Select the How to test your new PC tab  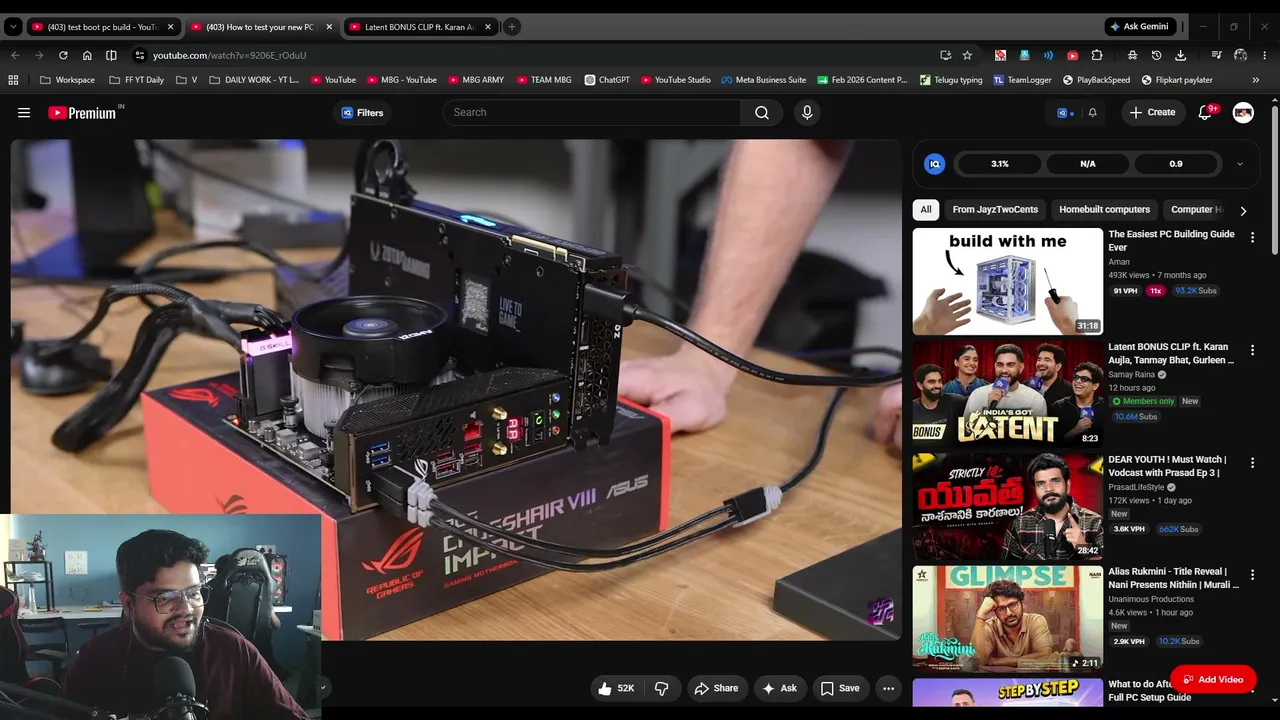point(260,27)
